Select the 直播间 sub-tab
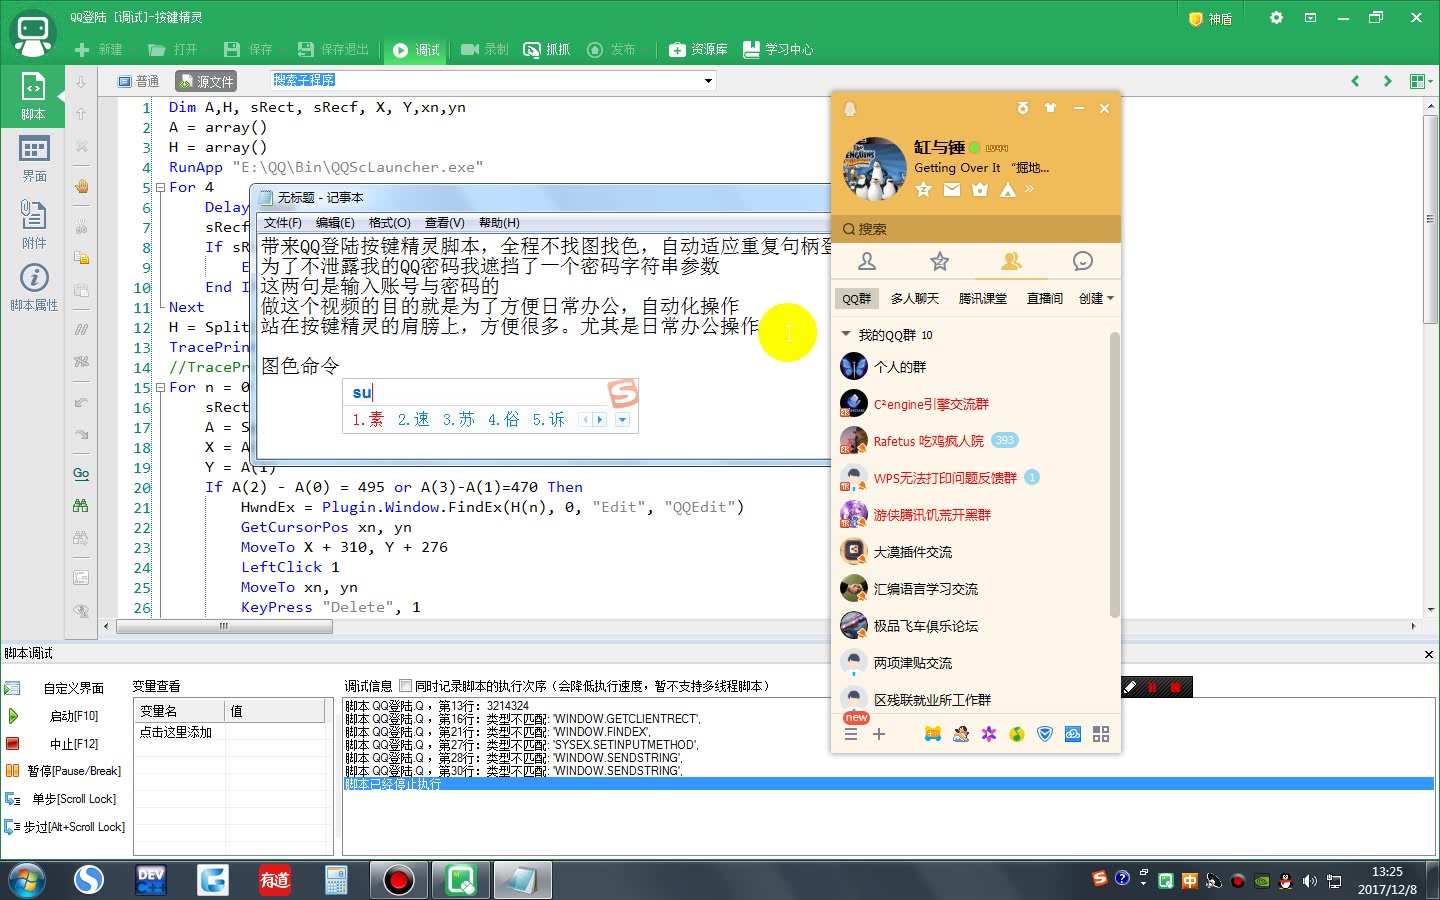 (1045, 299)
